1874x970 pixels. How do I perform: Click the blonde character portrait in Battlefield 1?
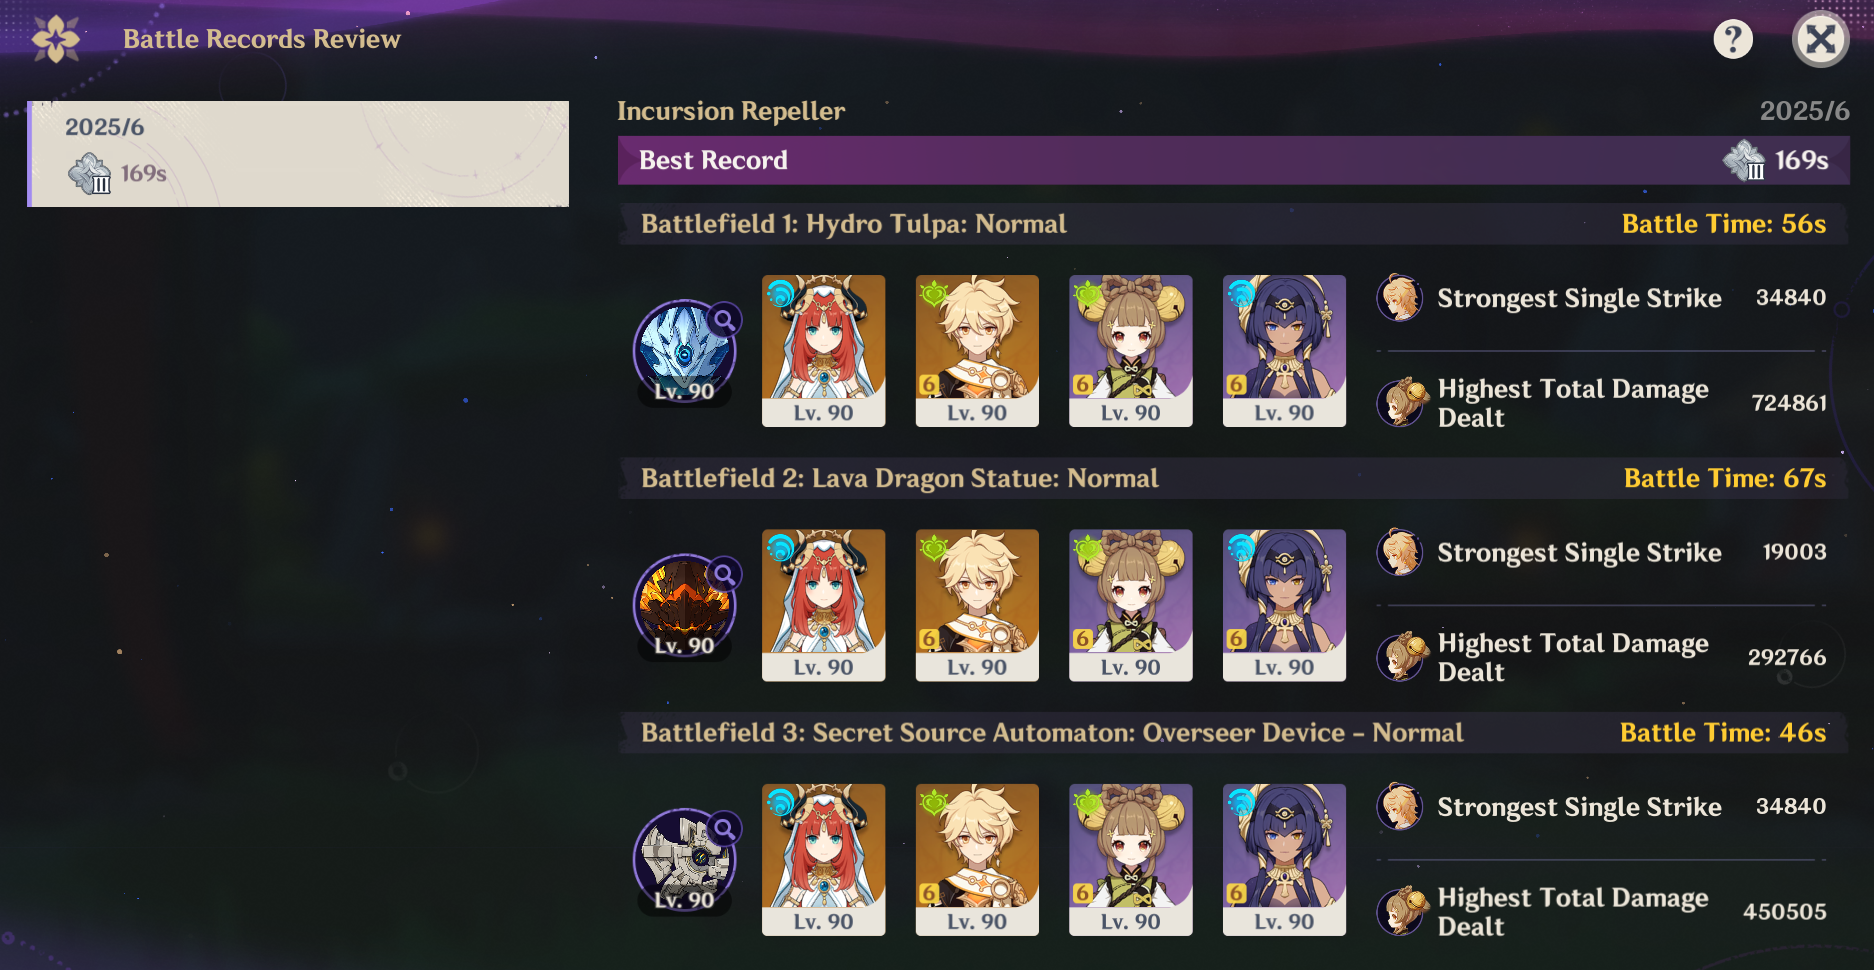977,351
